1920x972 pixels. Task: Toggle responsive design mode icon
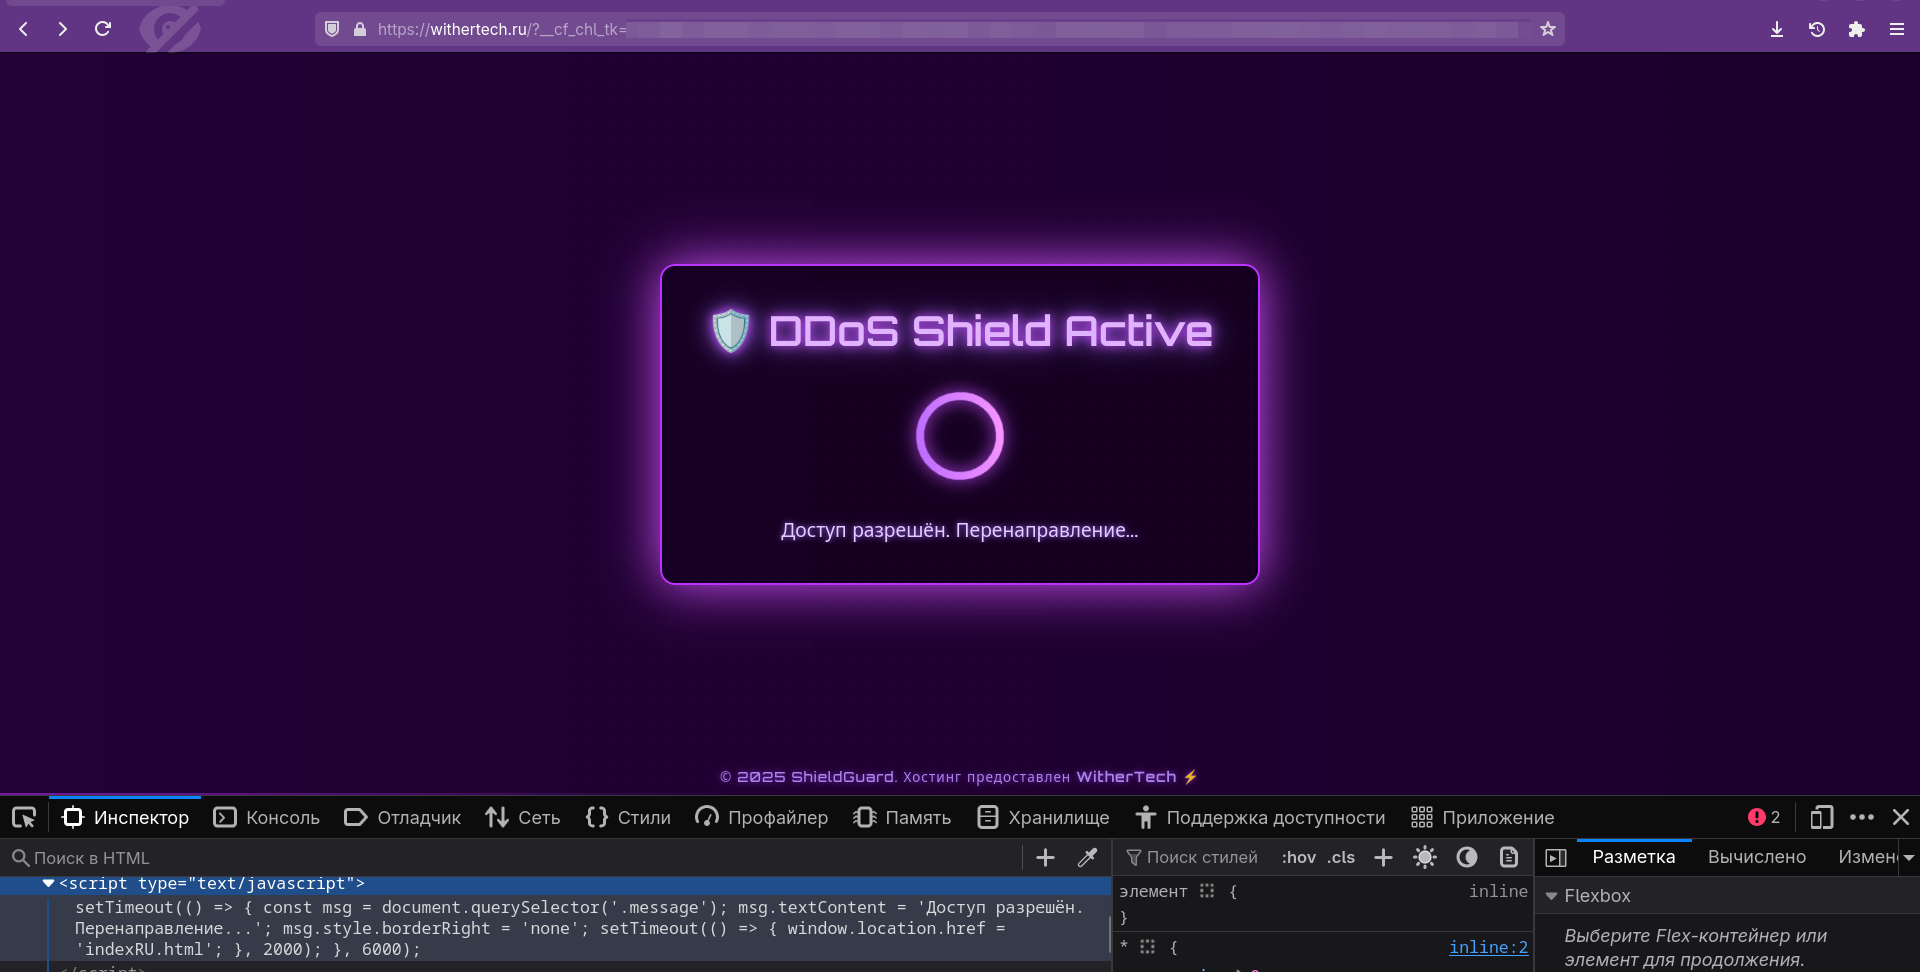click(1821, 818)
